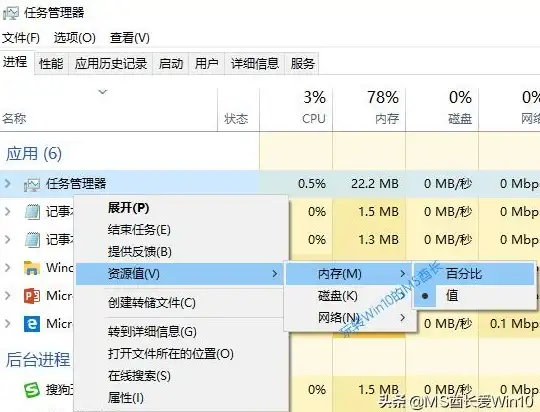Image resolution: width=540 pixels, height=412 pixels.
Task: Click the 后台进程 group heading
Action: (x=38, y=359)
